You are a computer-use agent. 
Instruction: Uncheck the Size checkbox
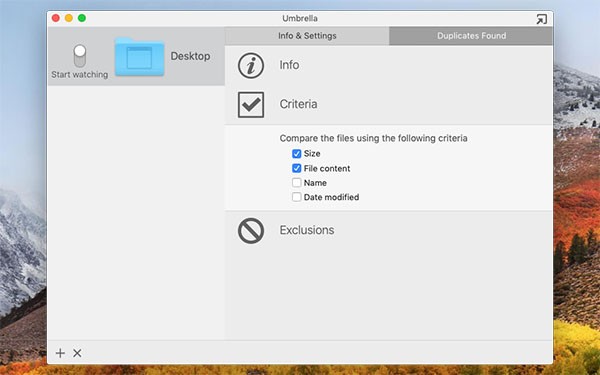point(297,154)
